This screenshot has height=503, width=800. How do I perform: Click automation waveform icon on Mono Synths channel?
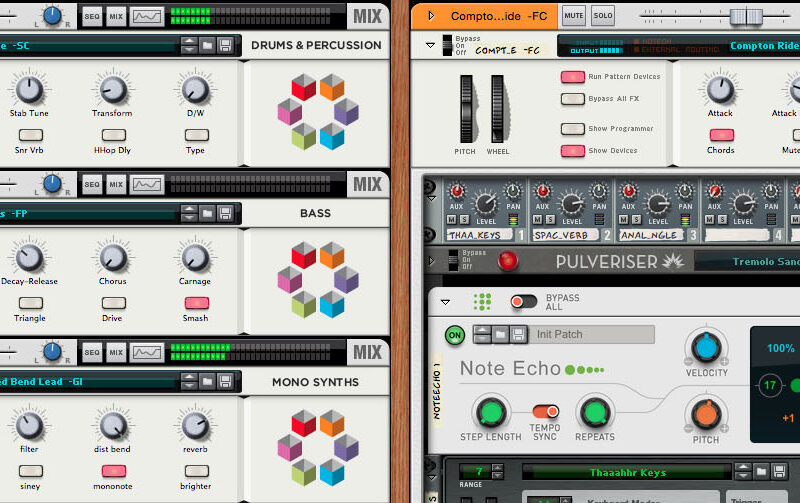147,353
